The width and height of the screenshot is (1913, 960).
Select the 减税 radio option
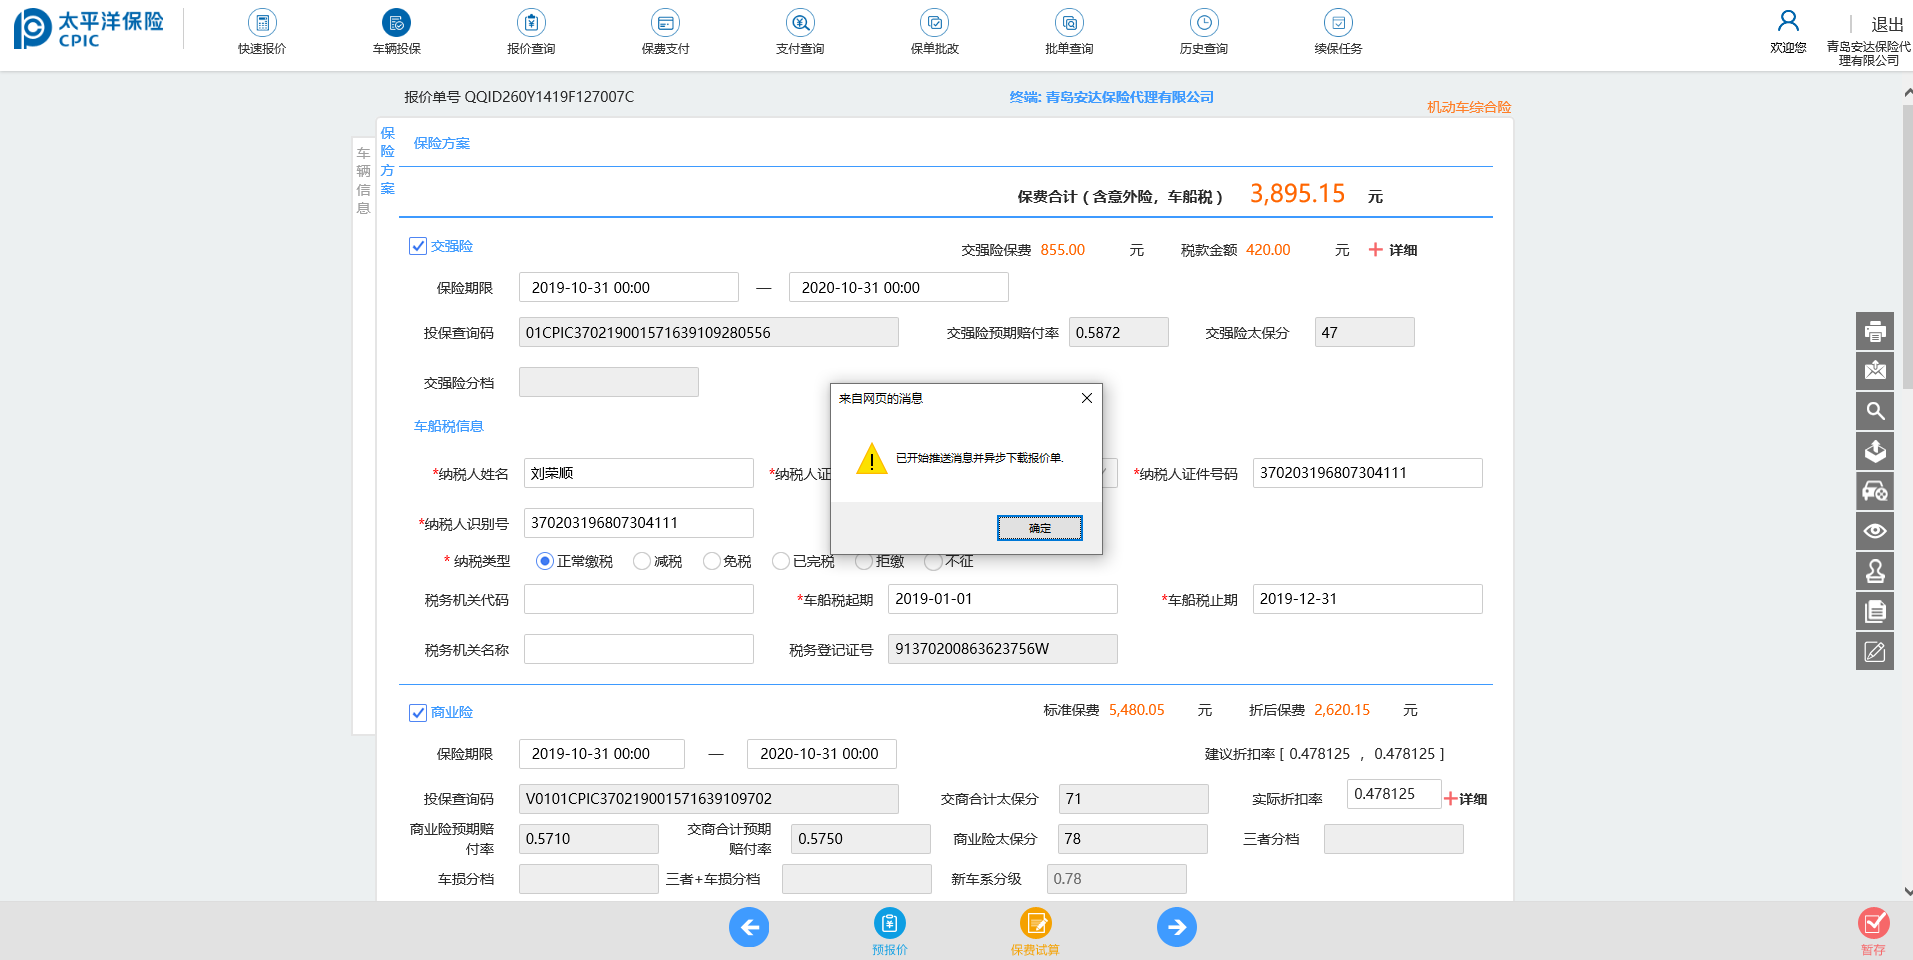pyautogui.click(x=642, y=561)
